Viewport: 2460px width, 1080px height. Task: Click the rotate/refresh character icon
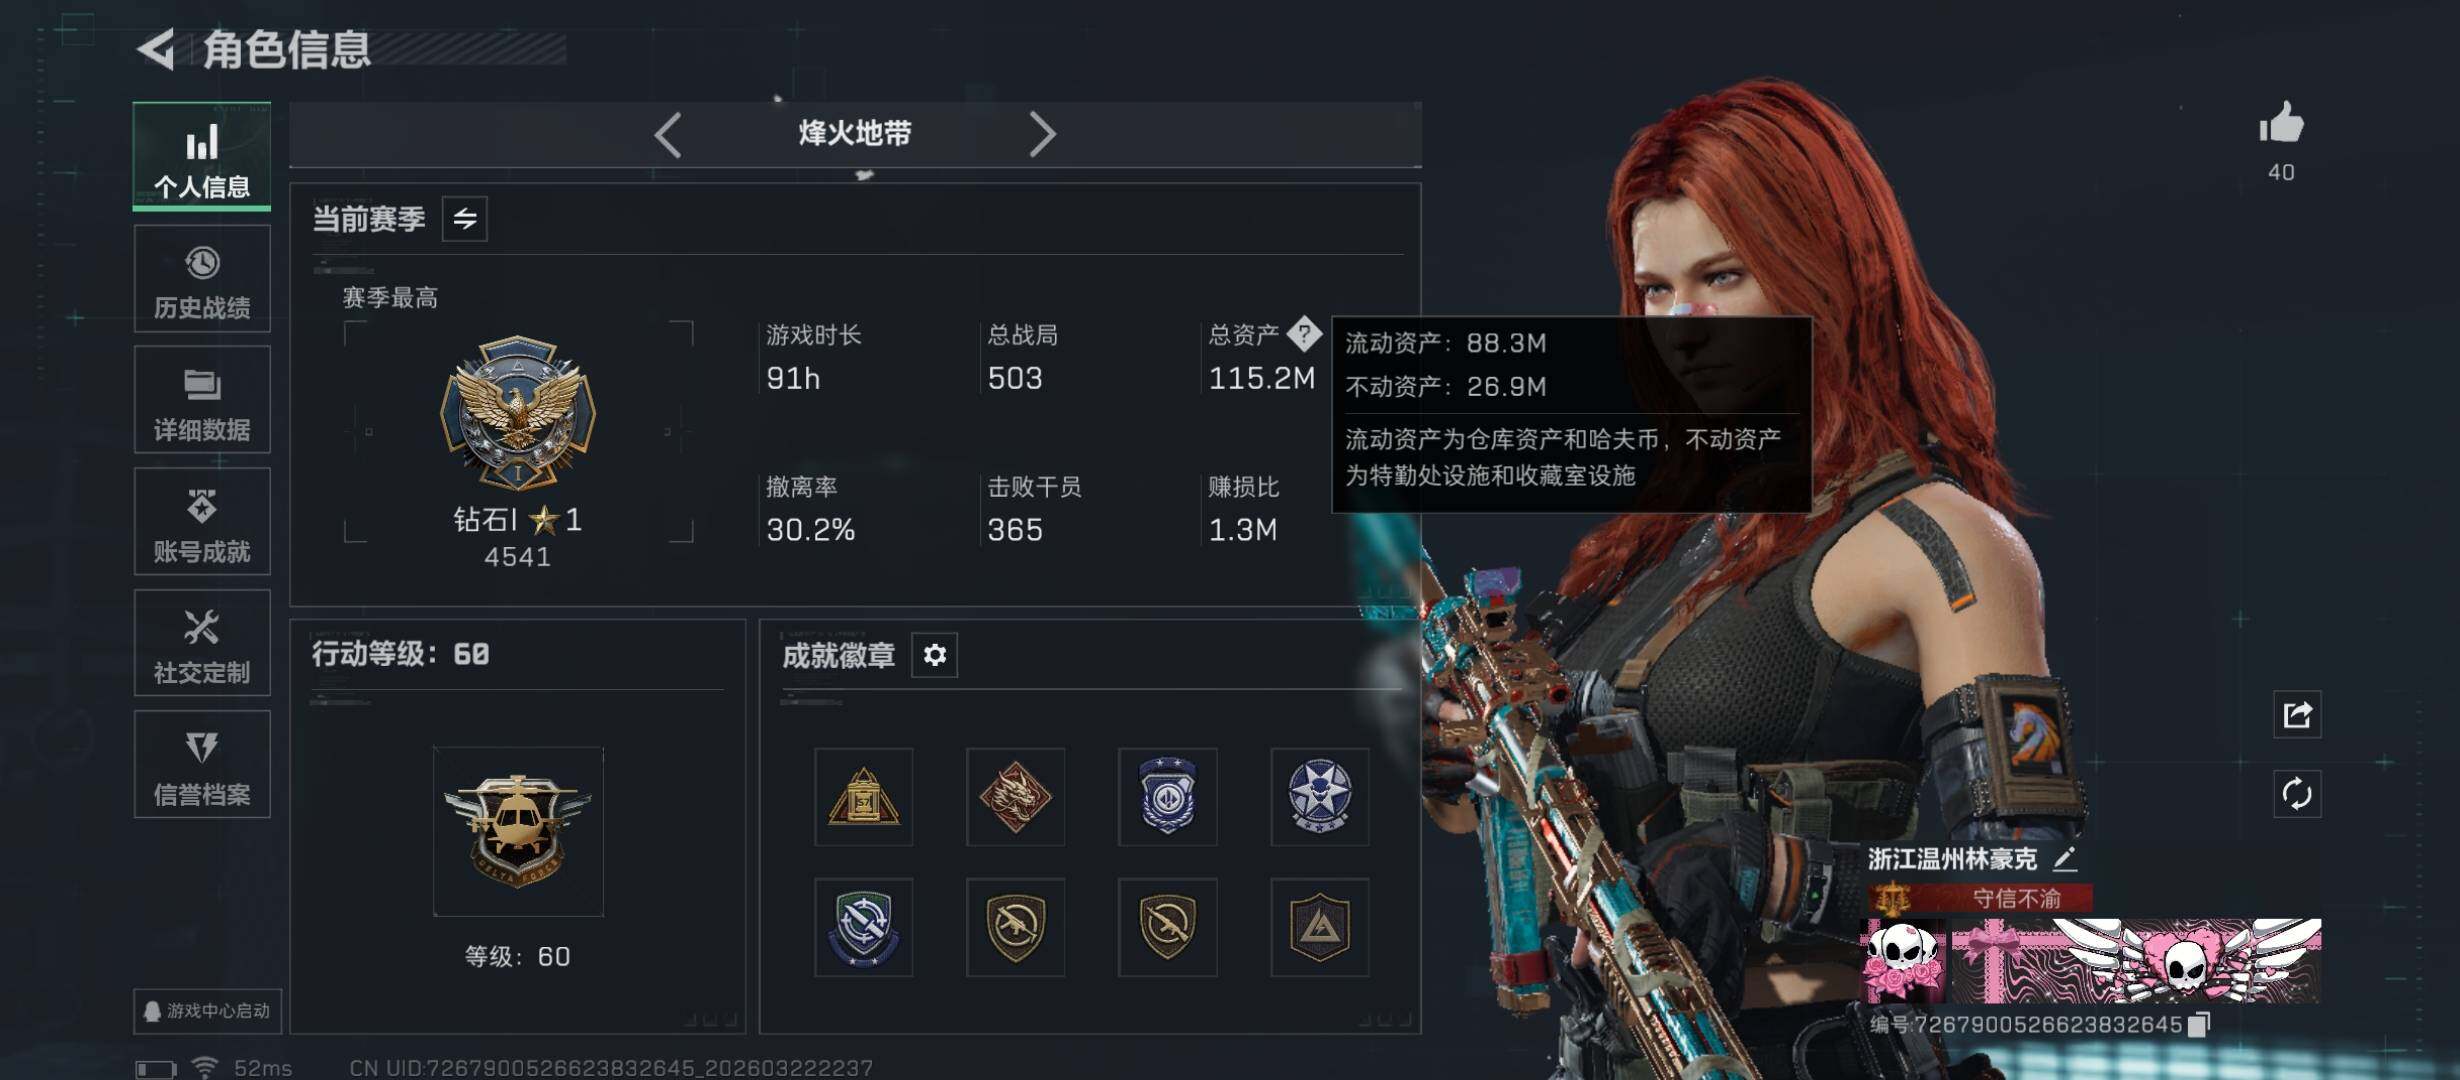2297,795
